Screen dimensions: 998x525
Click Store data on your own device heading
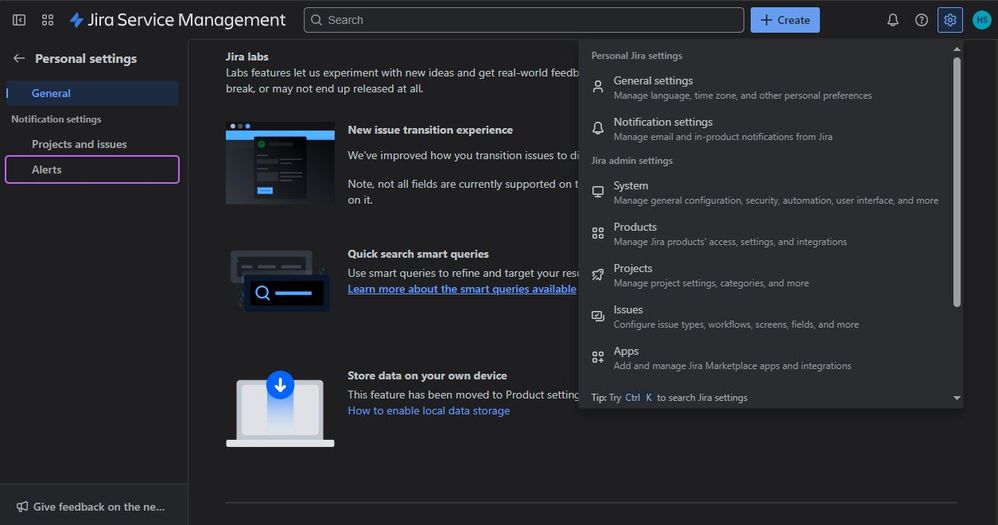click(427, 375)
